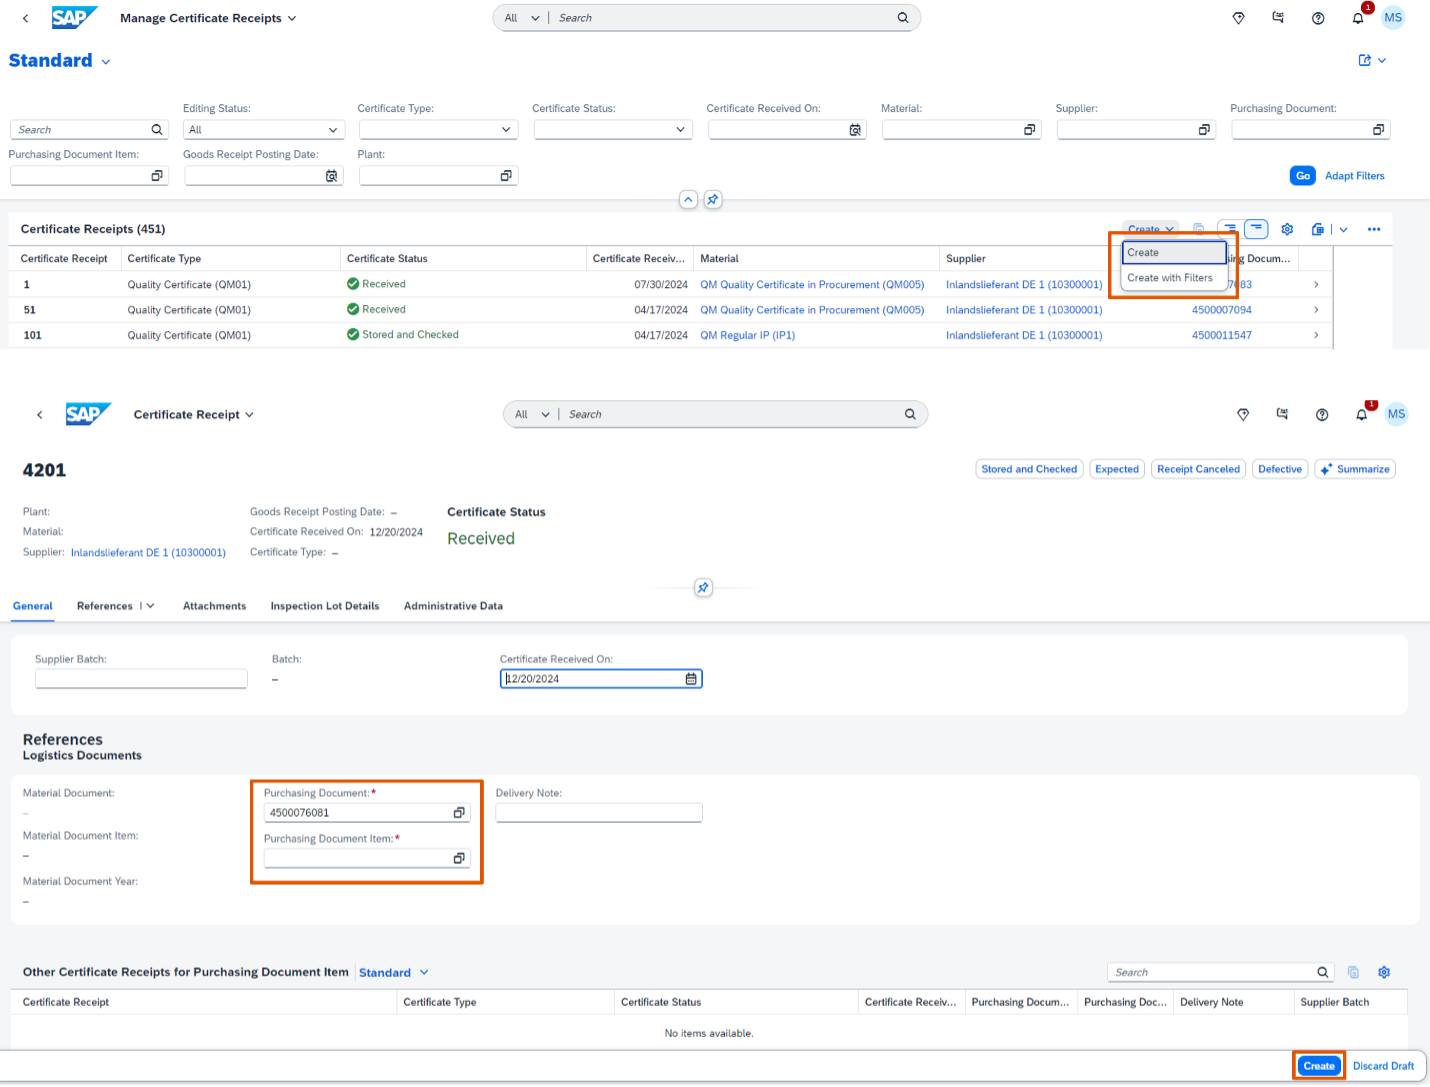Open help icon on Manage Certificate Receipts page
Viewport: 1430px width, 1087px height.
point(1318,18)
